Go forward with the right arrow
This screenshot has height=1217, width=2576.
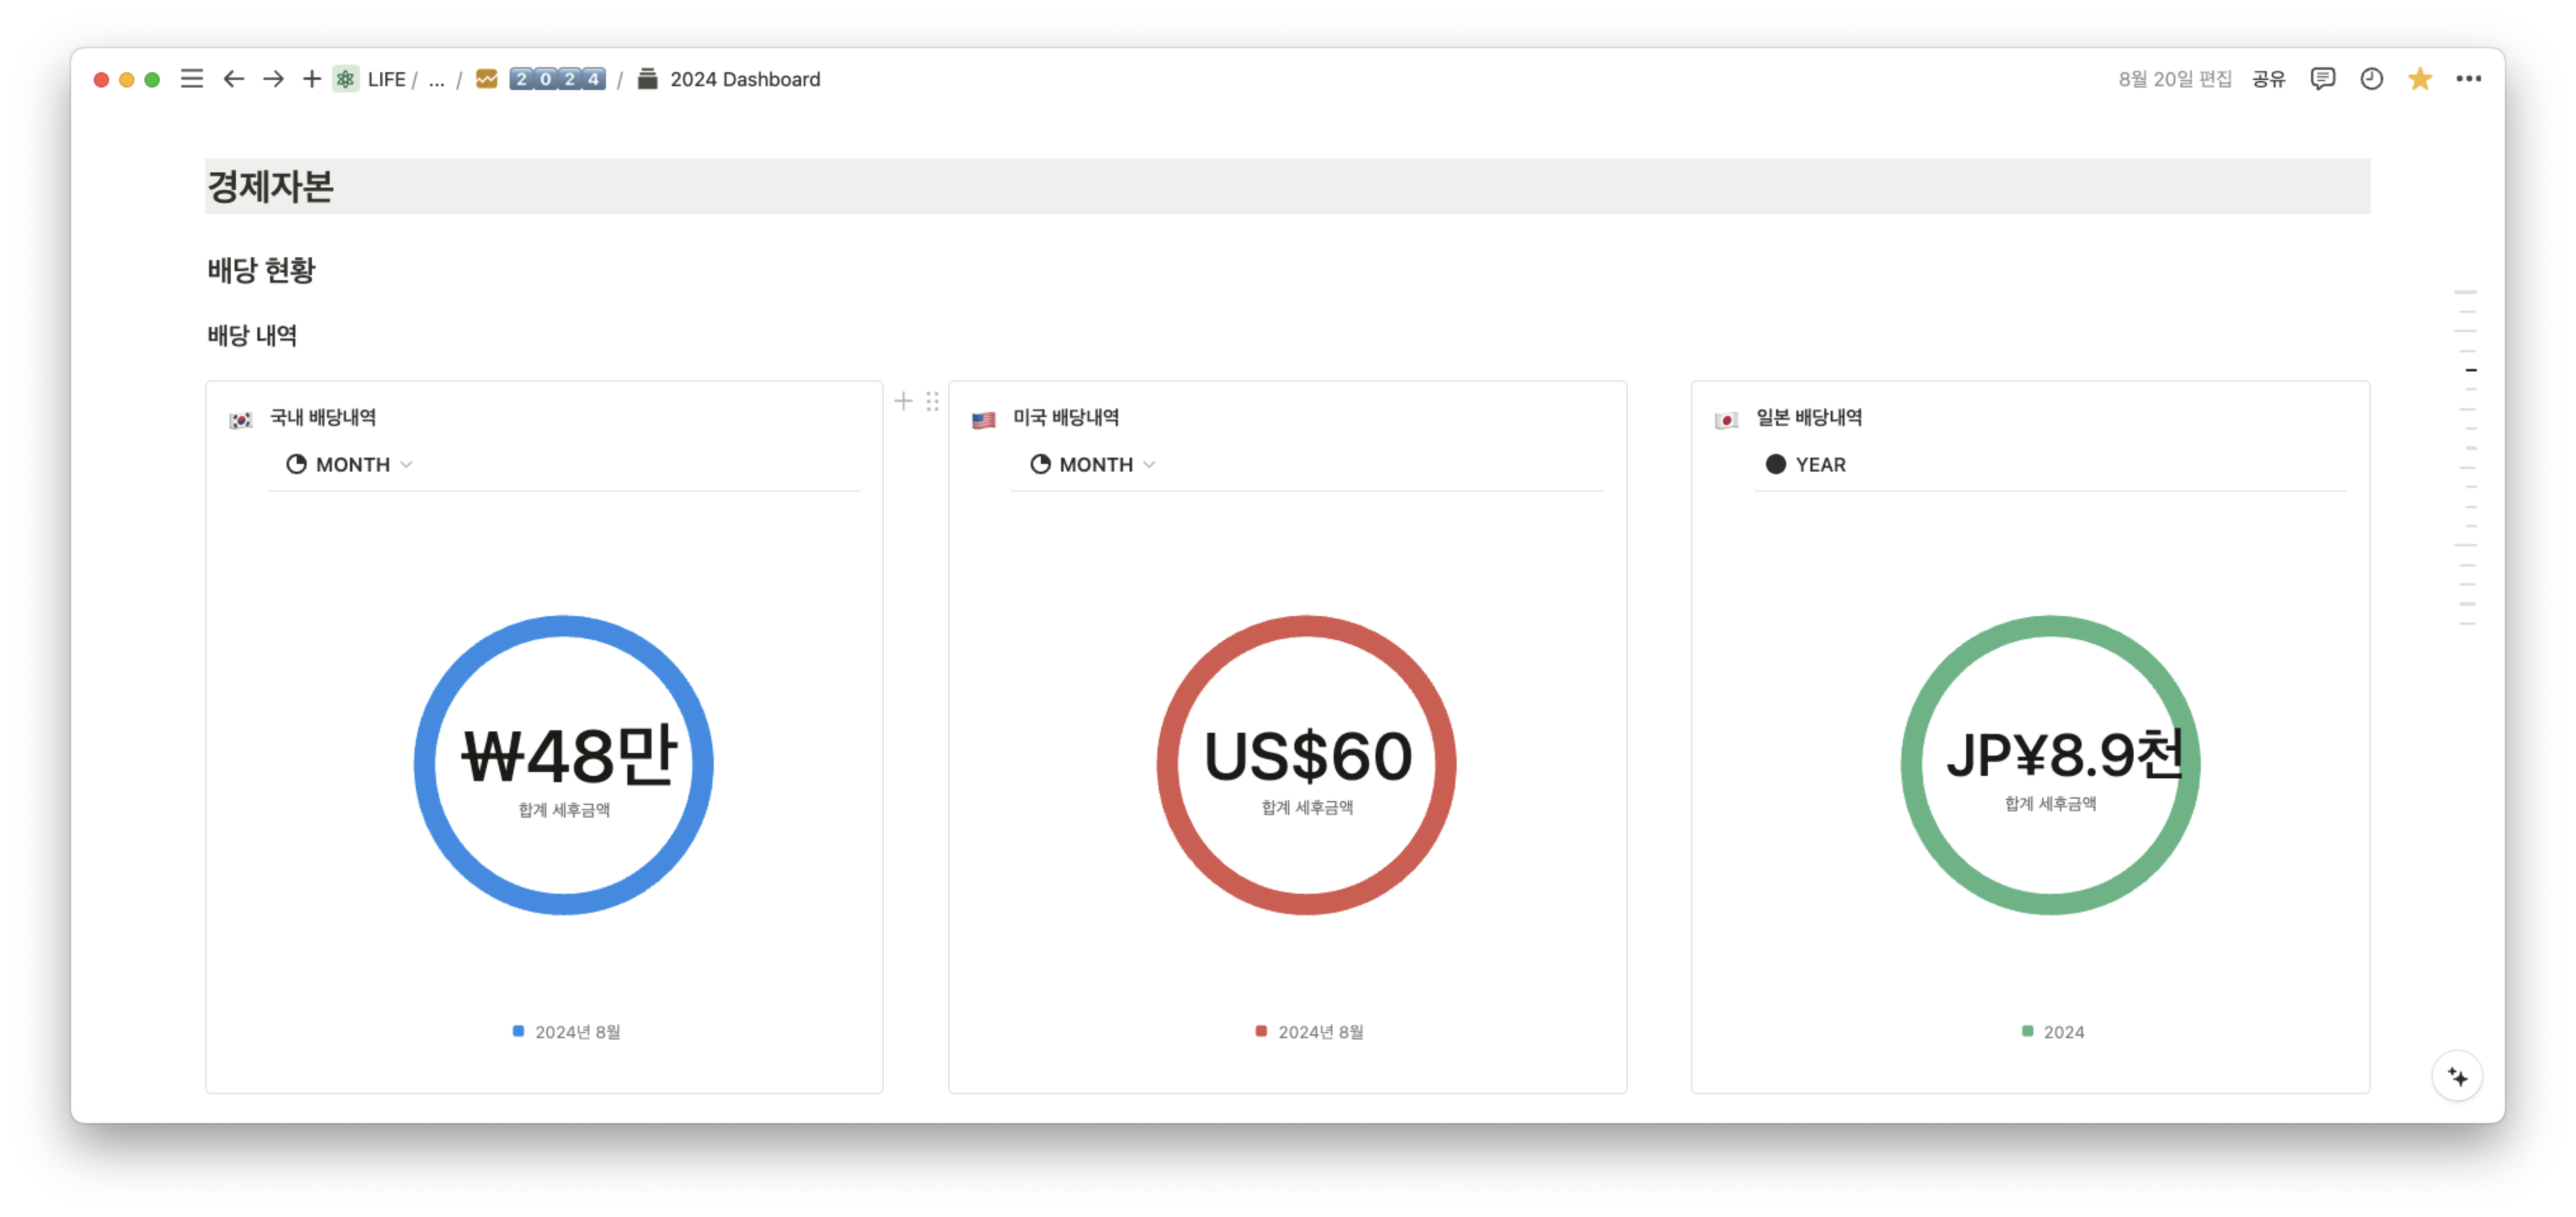coord(273,79)
